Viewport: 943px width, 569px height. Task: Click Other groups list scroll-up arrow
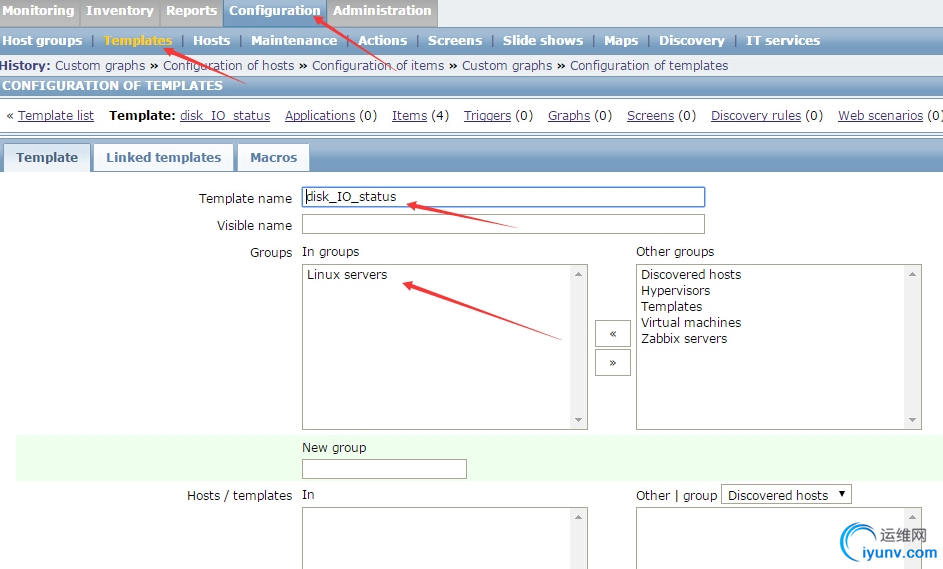coord(912,274)
